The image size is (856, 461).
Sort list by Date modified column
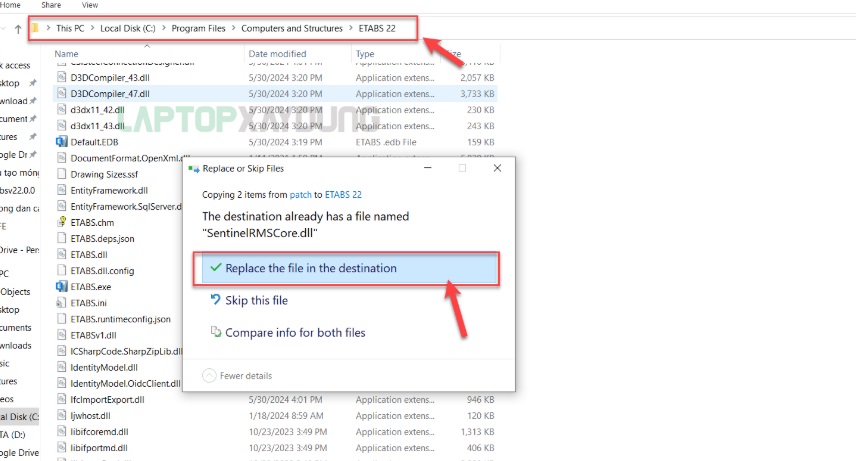[277, 54]
